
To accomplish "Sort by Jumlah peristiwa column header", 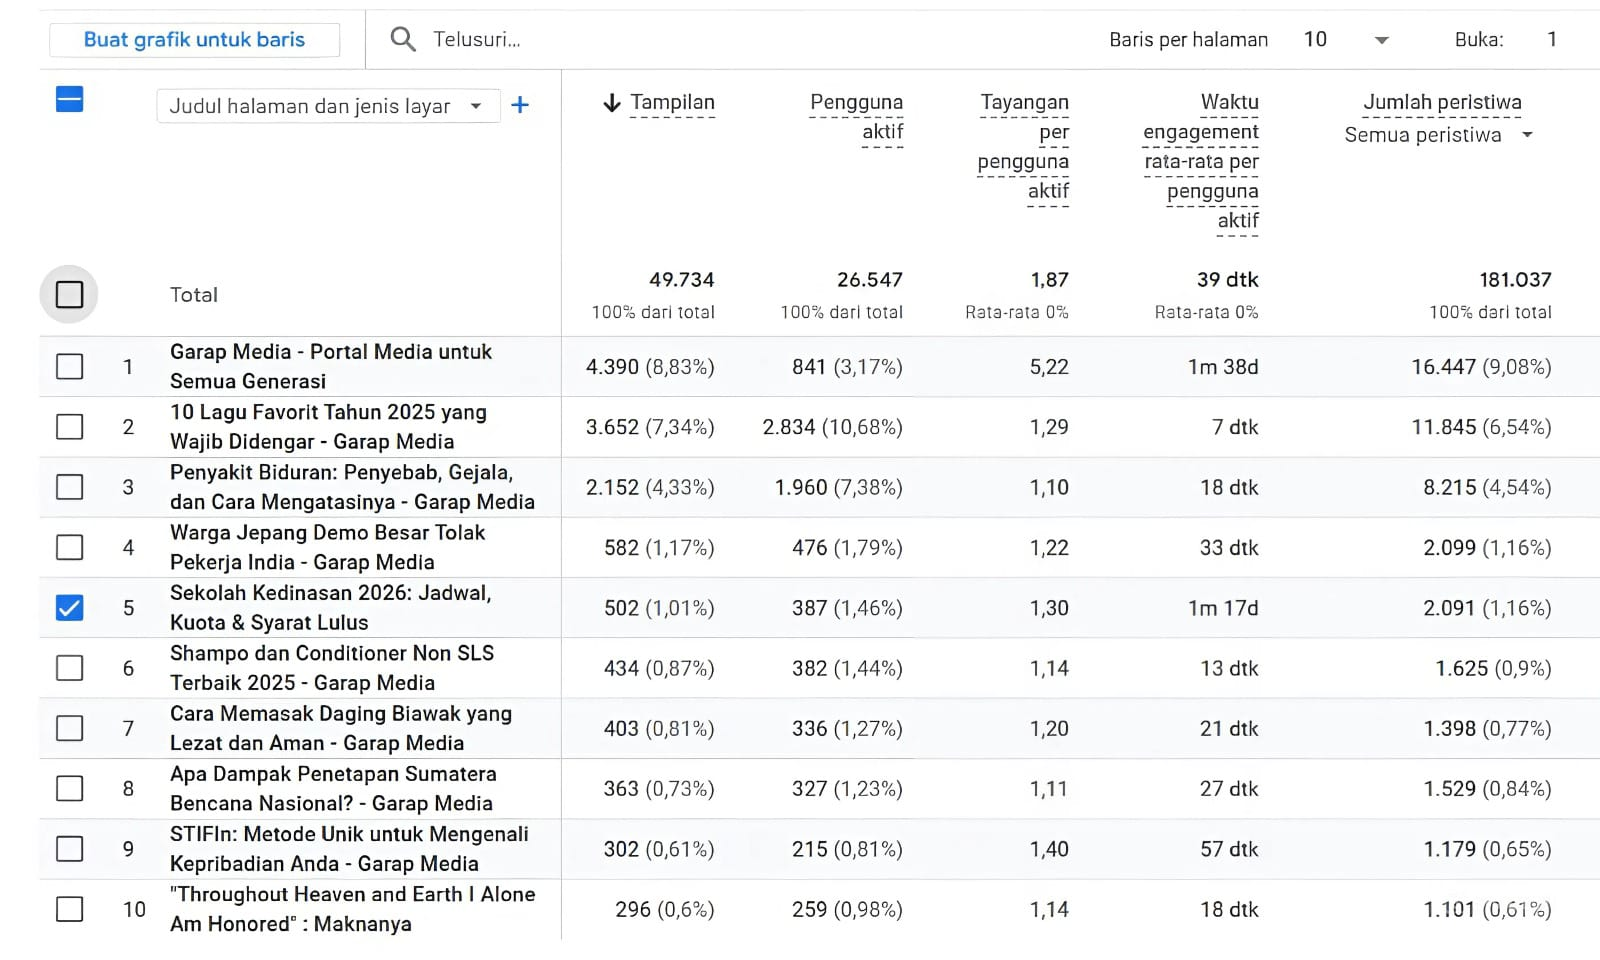I will [1441, 102].
